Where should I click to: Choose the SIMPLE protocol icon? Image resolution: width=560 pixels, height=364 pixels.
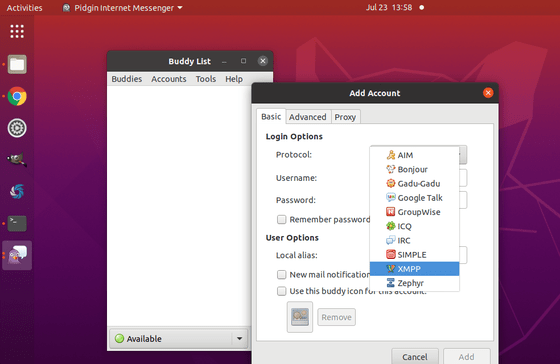point(391,254)
